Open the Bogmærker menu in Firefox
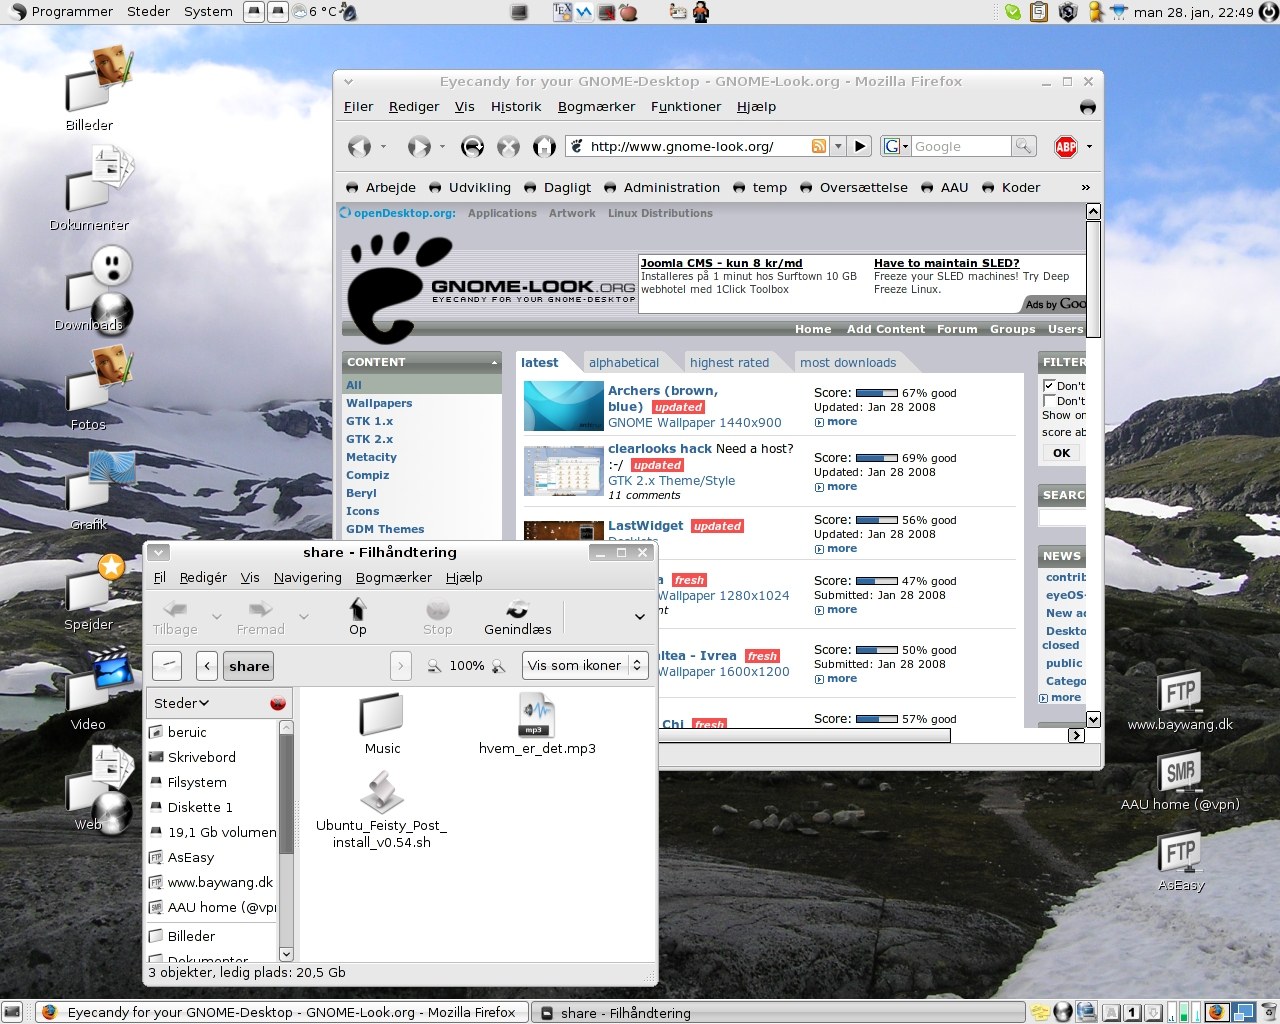This screenshot has width=1280, height=1024. coord(596,107)
